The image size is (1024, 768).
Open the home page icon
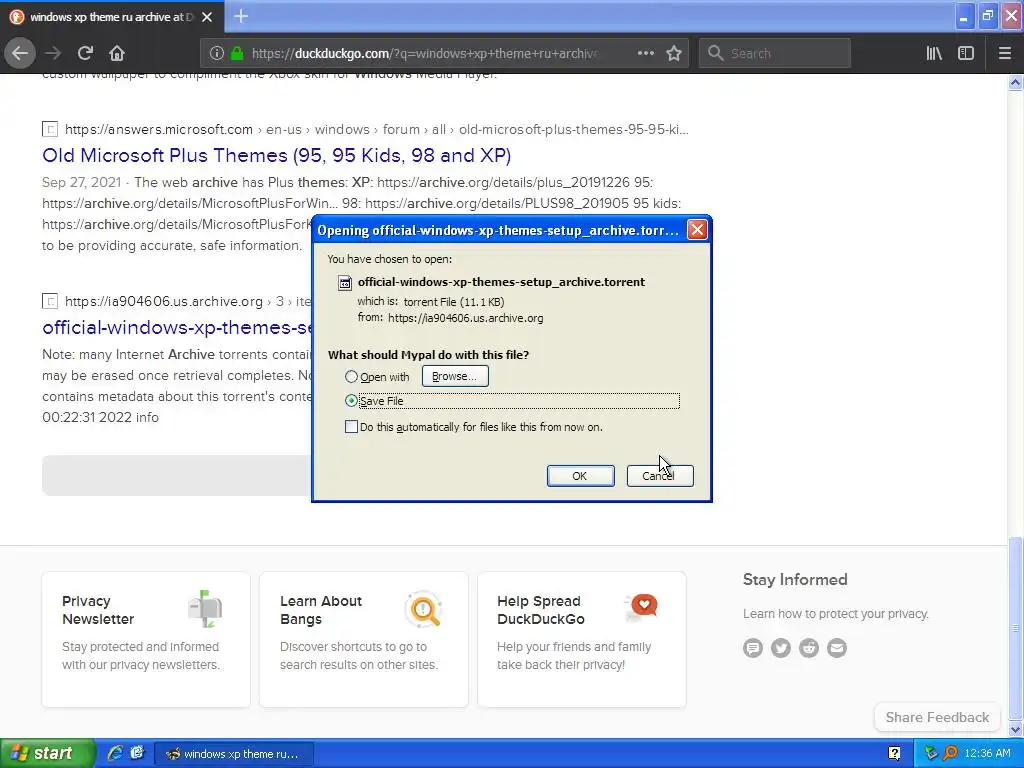[x=117, y=53]
